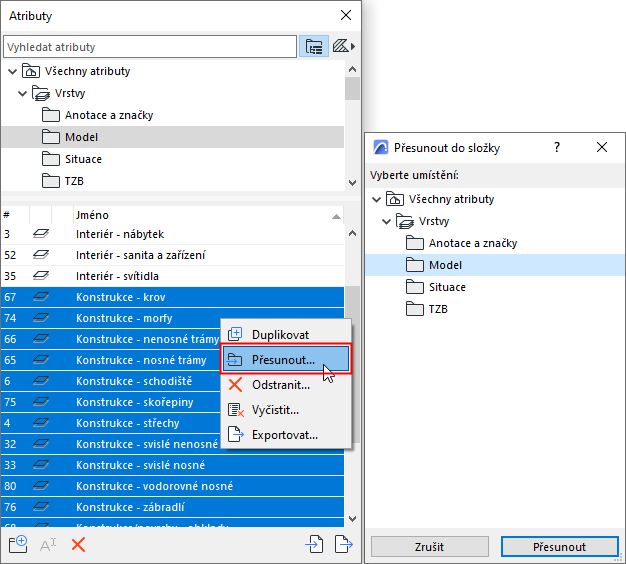The width and height of the screenshot is (626, 564).
Task: Select Model folder in move dialog
Action: [495, 265]
